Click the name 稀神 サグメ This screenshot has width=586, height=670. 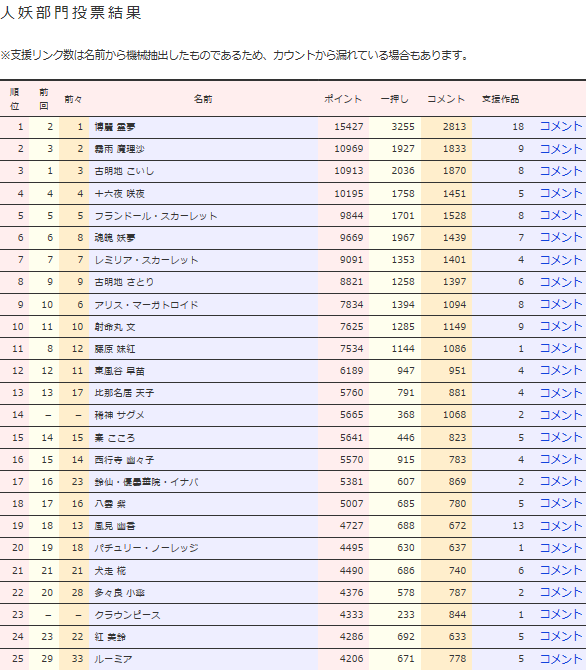coord(119,415)
